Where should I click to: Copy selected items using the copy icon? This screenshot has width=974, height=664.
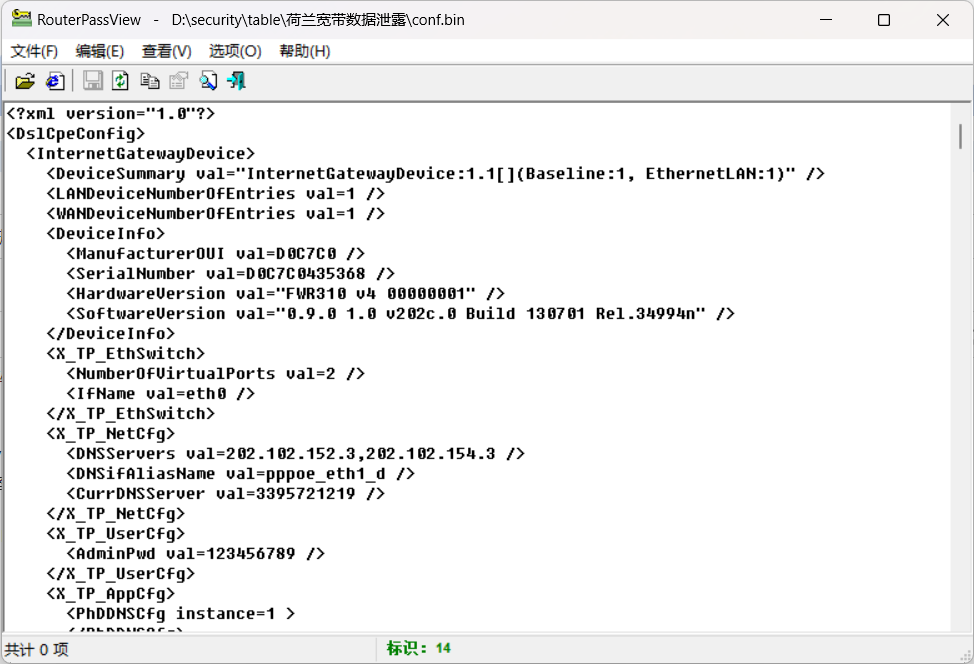point(150,81)
